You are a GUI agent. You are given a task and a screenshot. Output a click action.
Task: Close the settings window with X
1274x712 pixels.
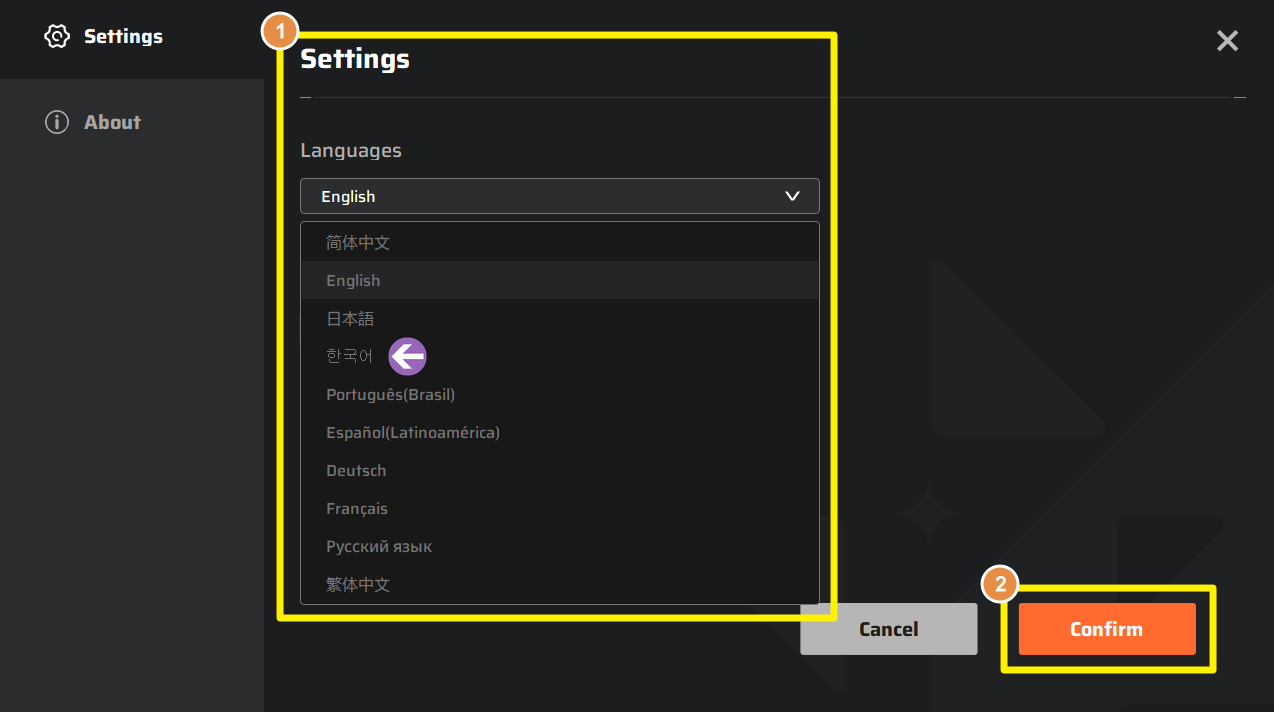click(x=1227, y=40)
